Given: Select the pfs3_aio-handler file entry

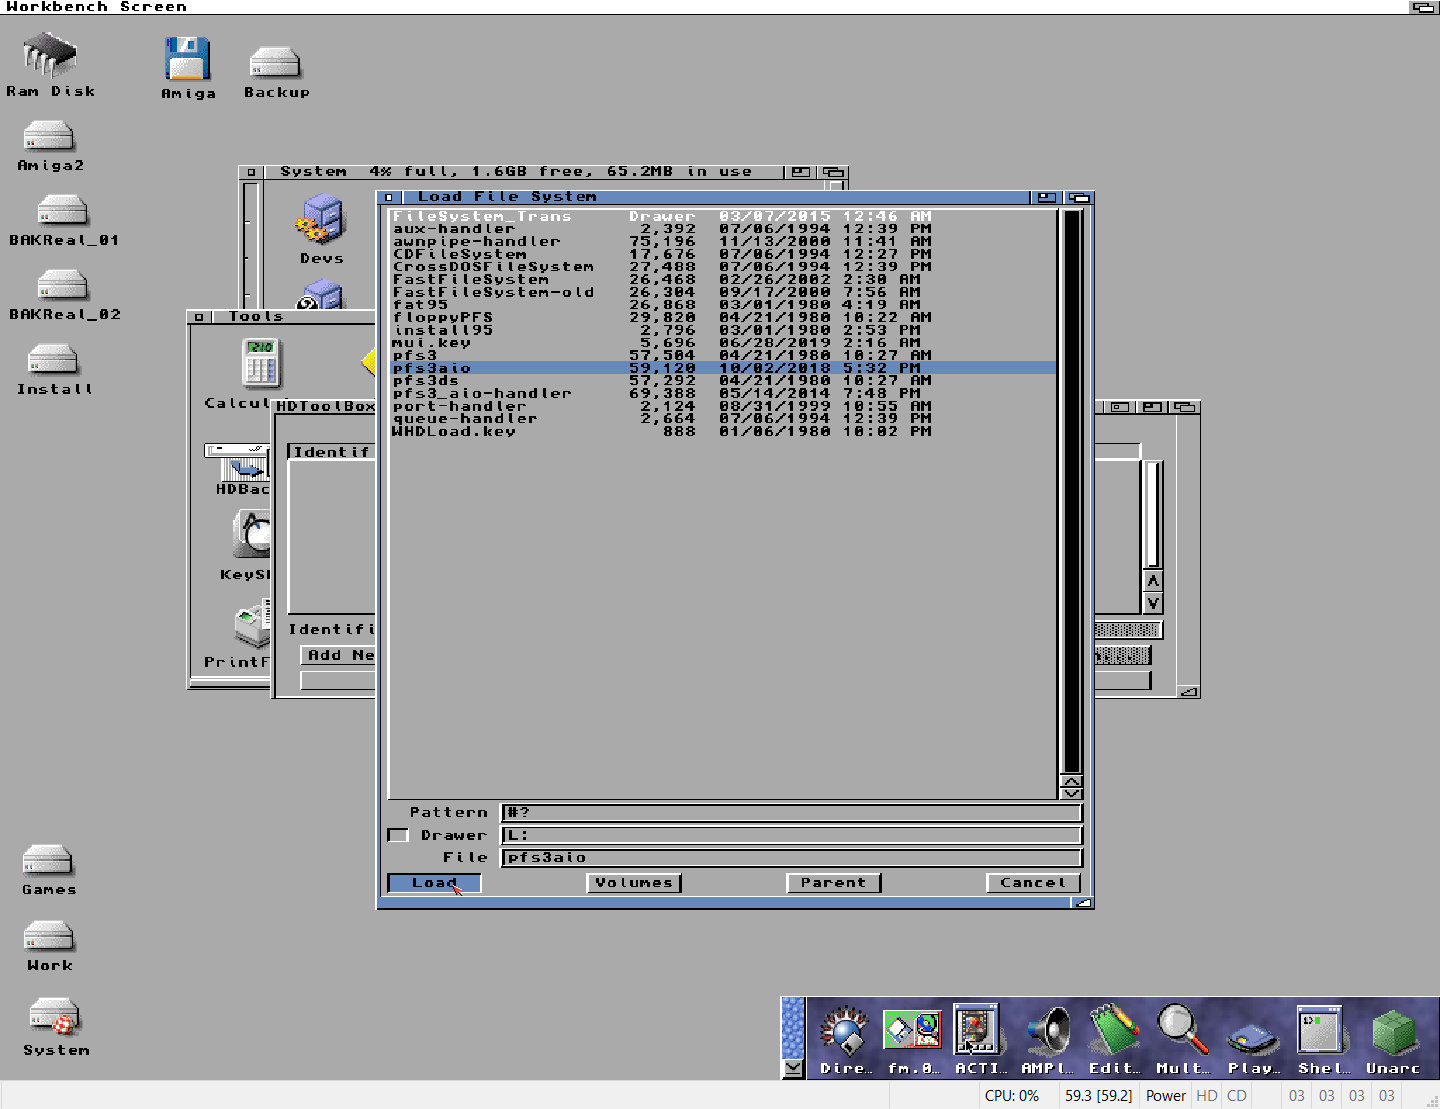Looking at the screenshot, I should pos(723,393).
